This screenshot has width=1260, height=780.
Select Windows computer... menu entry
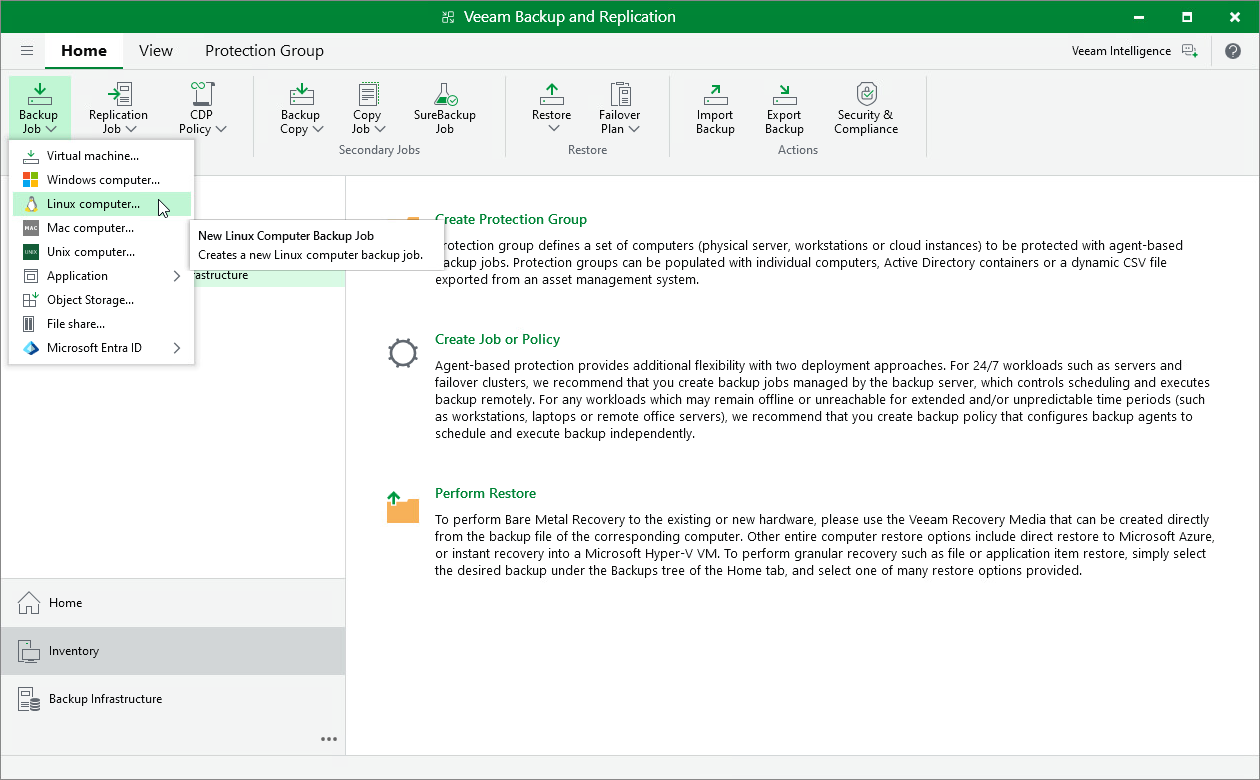(x=101, y=180)
